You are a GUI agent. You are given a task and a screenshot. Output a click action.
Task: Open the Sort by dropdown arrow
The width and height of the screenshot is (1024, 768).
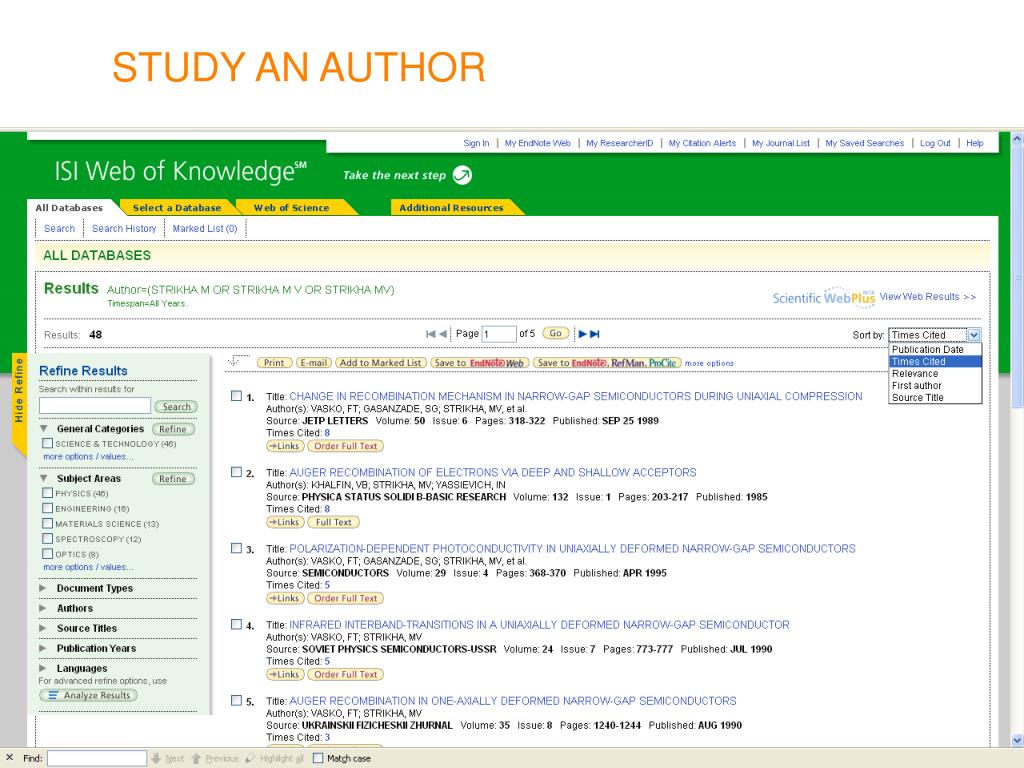[x=974, y=335]
